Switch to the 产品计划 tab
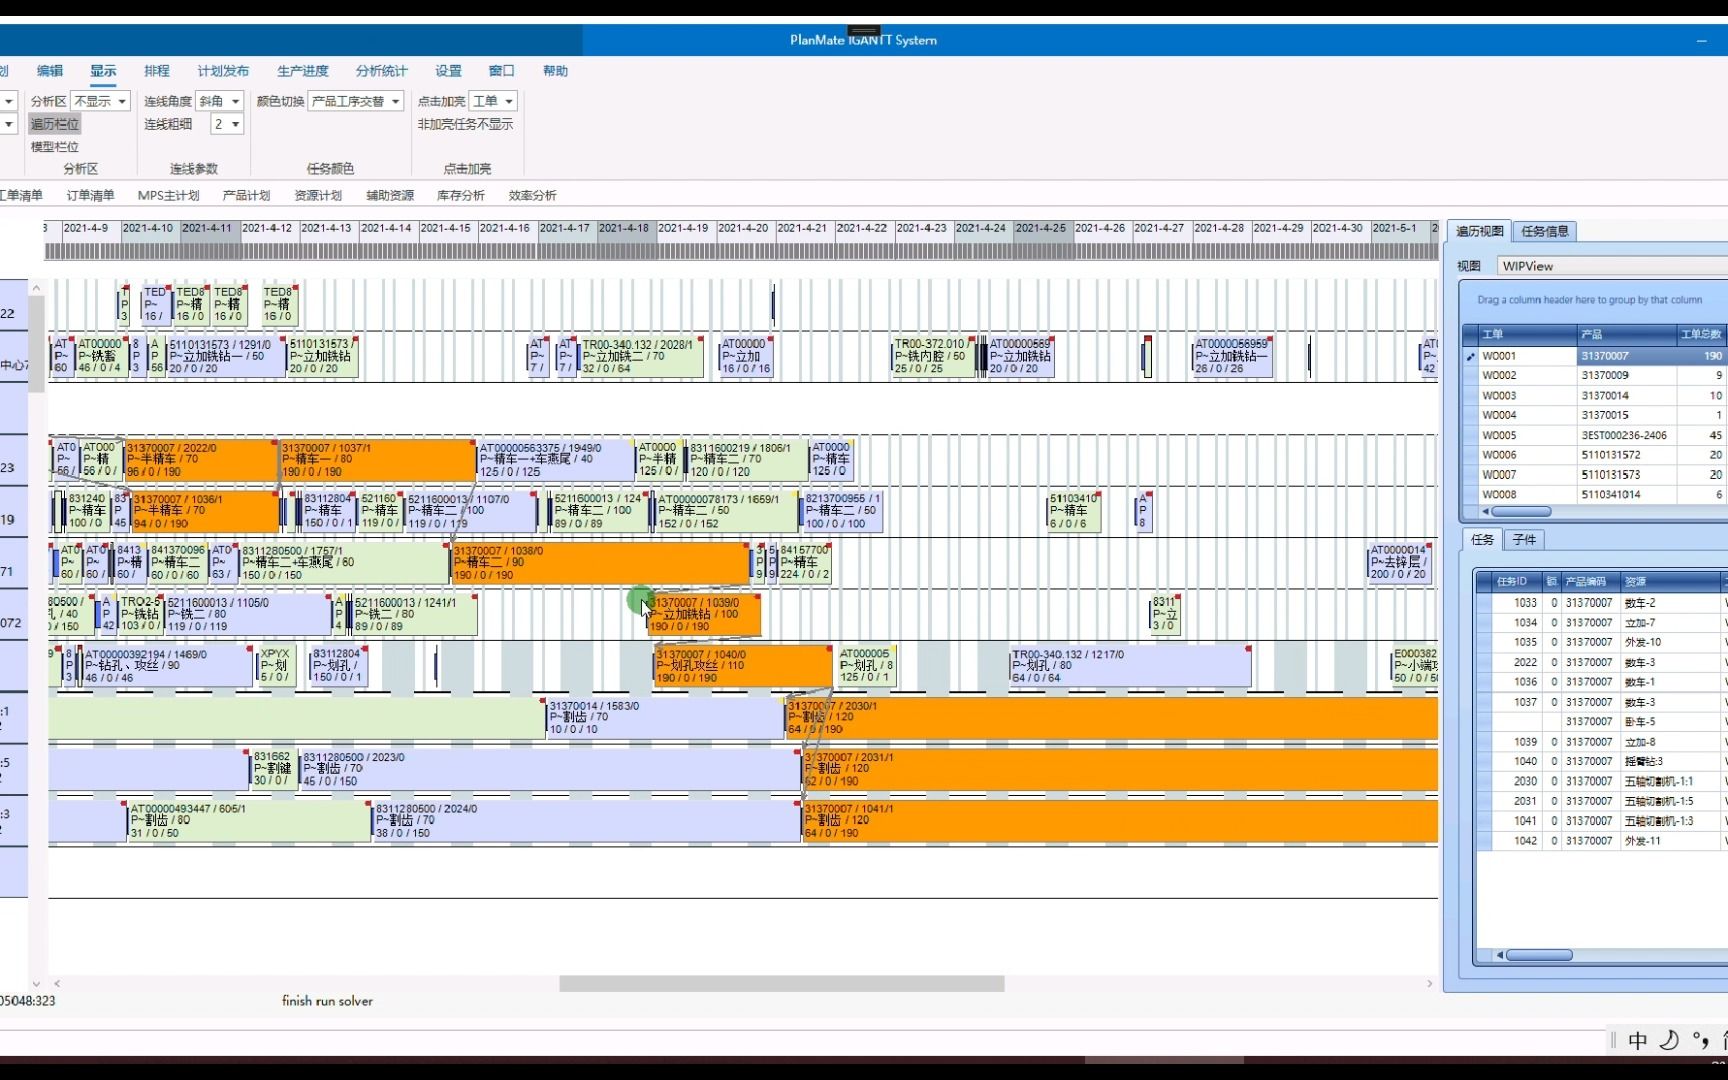1728x1080 pixels. coord(246,195)
